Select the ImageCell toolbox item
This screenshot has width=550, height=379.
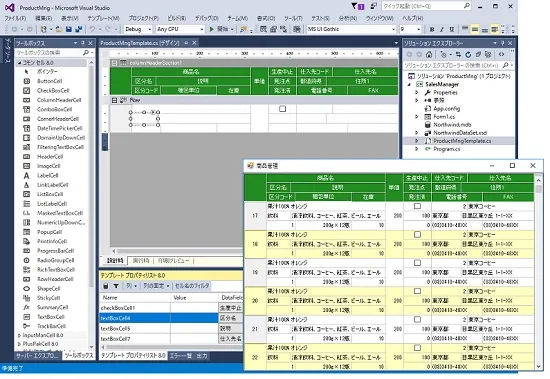48,166
